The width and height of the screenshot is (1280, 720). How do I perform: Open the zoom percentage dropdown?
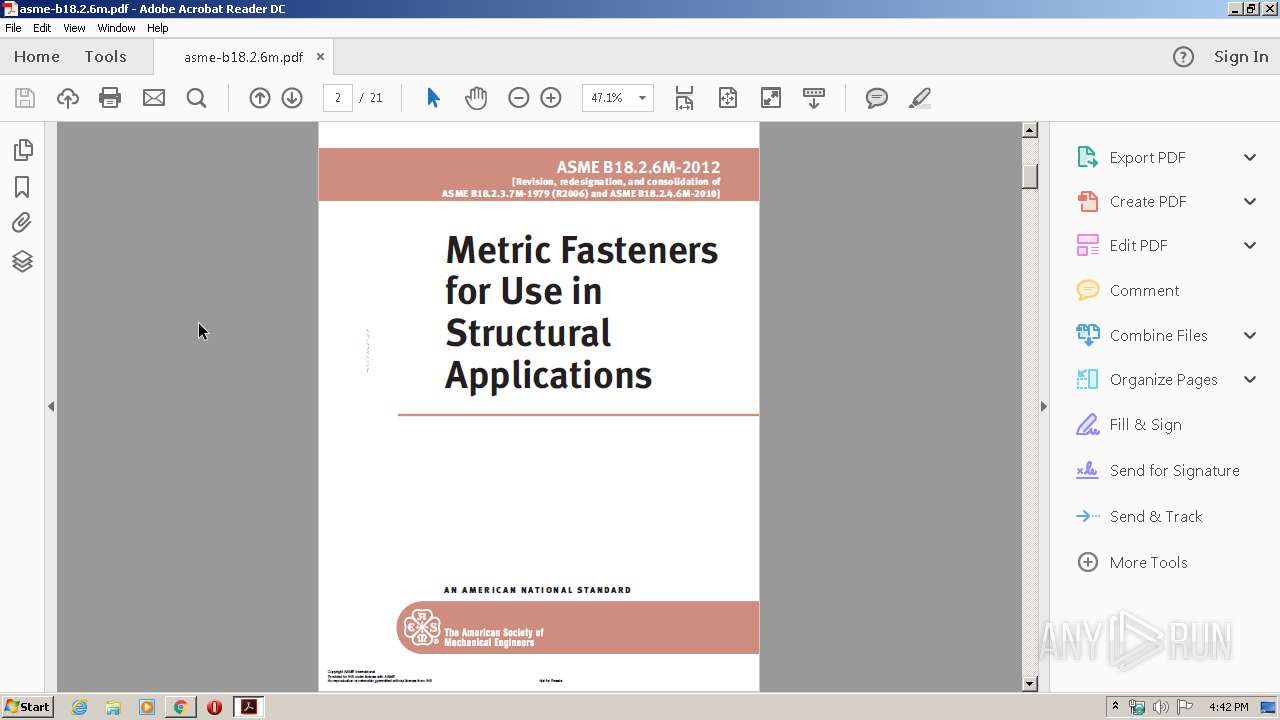pyautogui.click(x=642, y=98)
